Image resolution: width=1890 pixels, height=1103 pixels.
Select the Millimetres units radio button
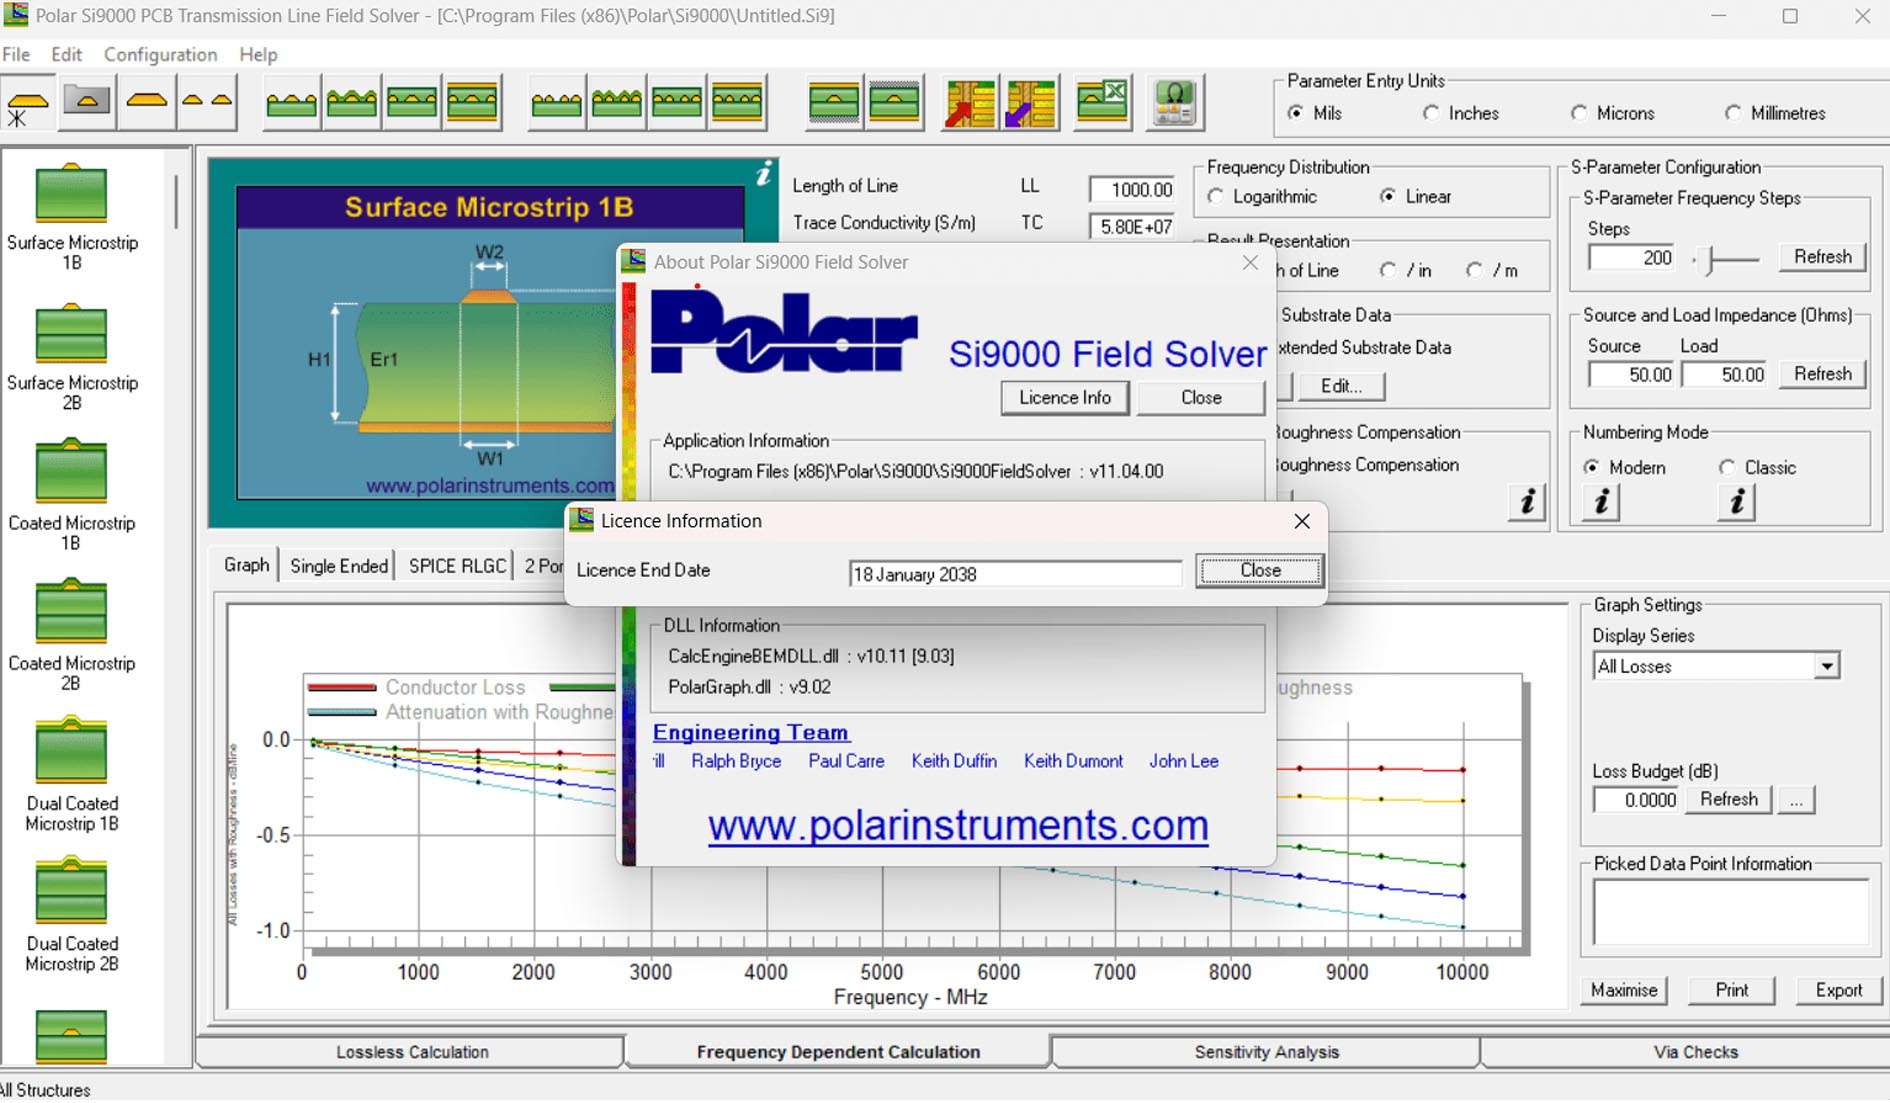click(1733, 114)
